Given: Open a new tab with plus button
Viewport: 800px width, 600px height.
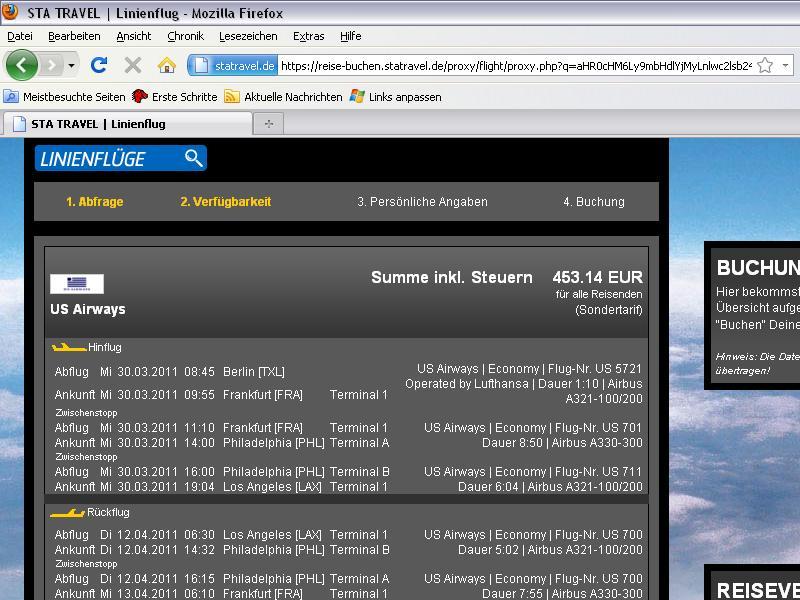Looking at the screenshot, I should 269,123.
